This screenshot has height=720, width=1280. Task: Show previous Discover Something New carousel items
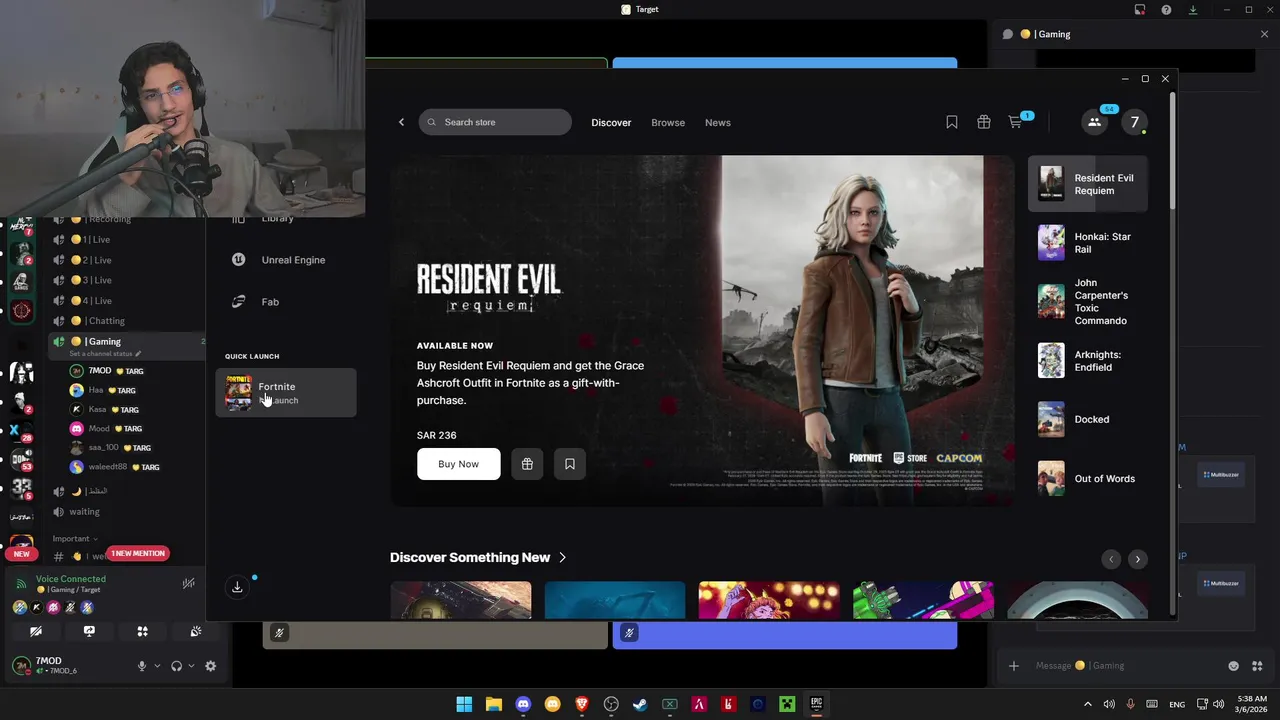point(1111,559)
